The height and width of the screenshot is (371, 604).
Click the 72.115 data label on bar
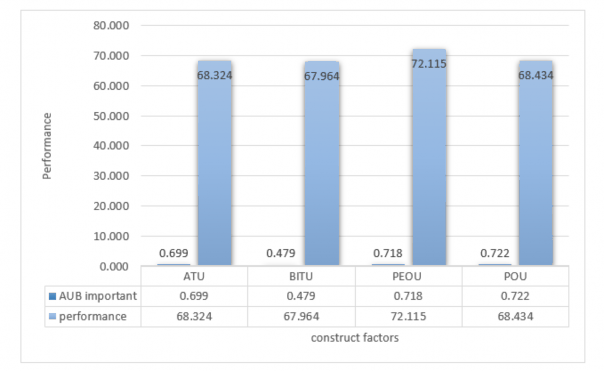[429, 64]
